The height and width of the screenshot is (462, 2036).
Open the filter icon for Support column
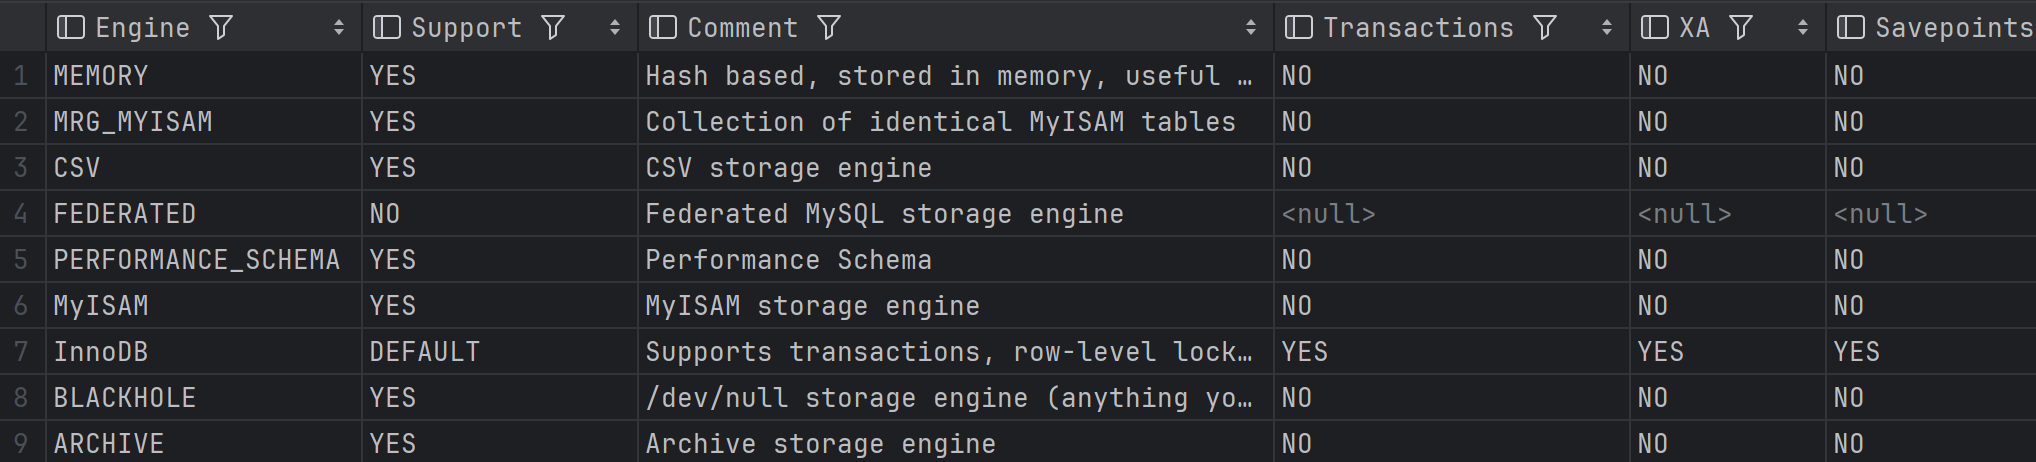point(553,28)
